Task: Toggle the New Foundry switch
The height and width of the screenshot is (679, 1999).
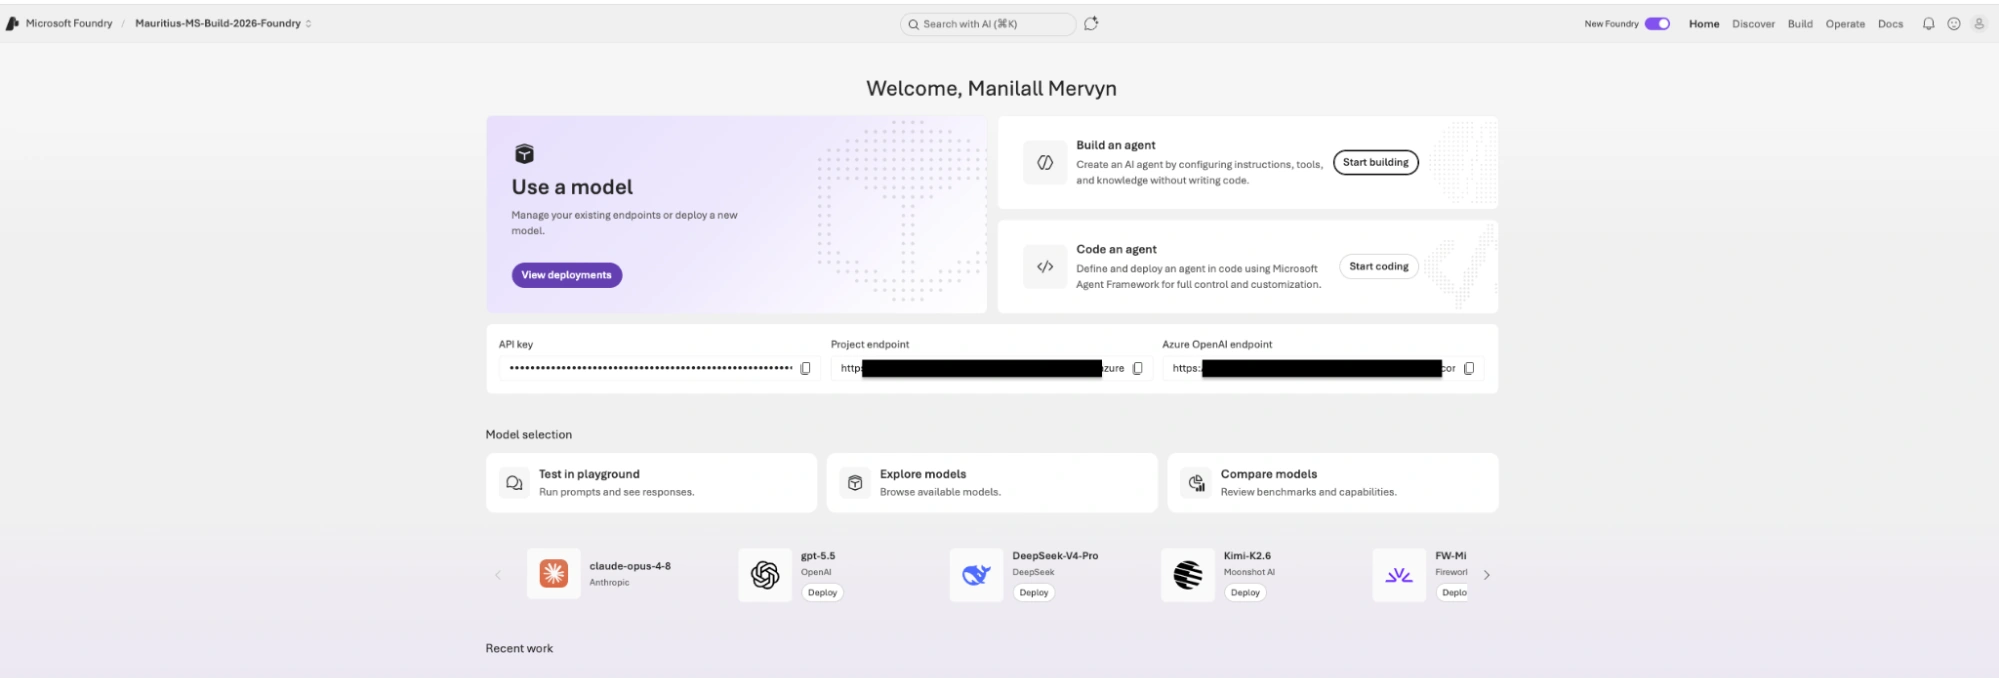Action: 1657,24
